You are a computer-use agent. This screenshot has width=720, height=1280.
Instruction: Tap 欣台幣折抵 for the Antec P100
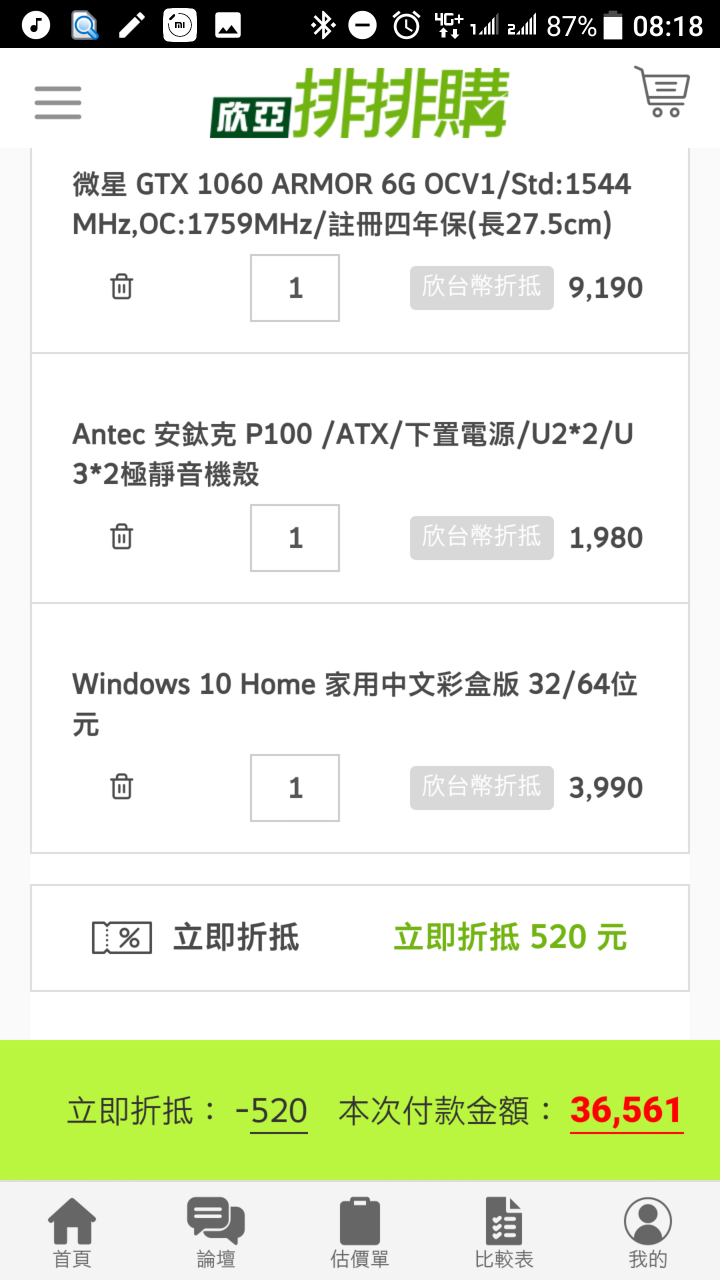(x=482, y=538)
